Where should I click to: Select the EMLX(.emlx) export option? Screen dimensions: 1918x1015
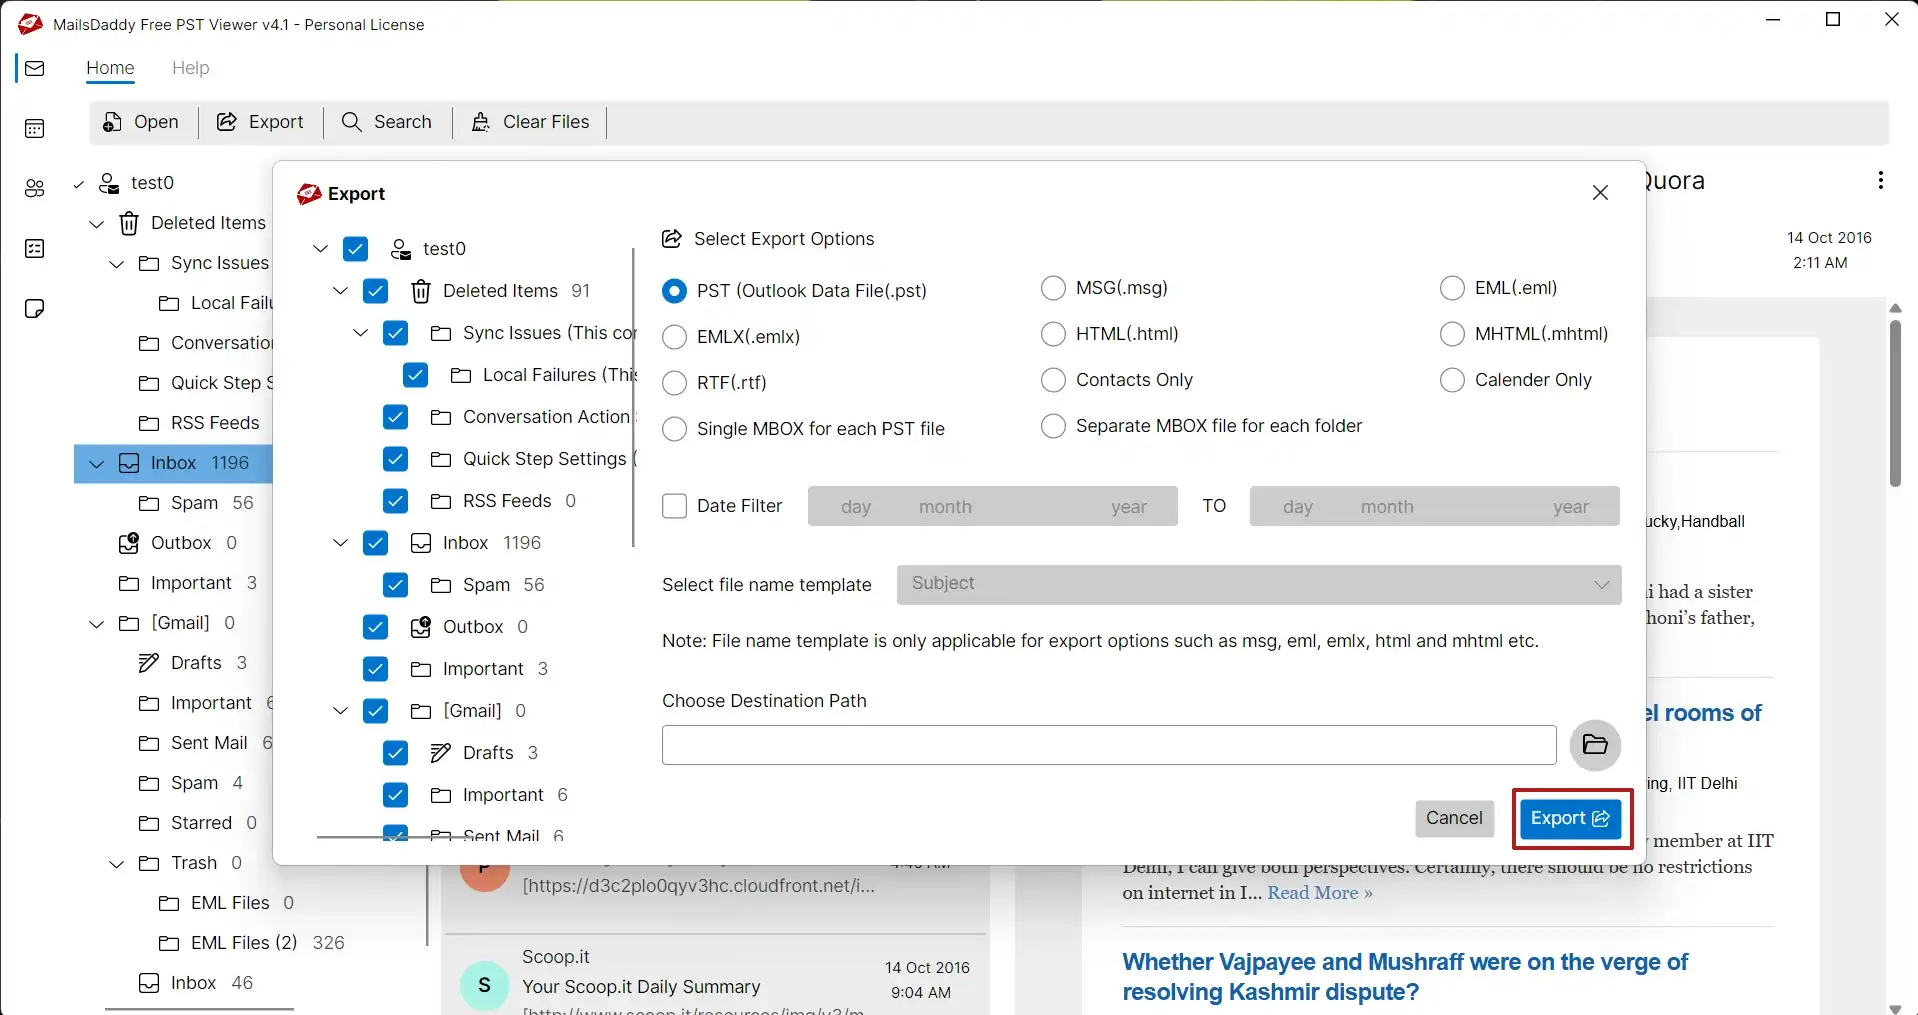675,337
